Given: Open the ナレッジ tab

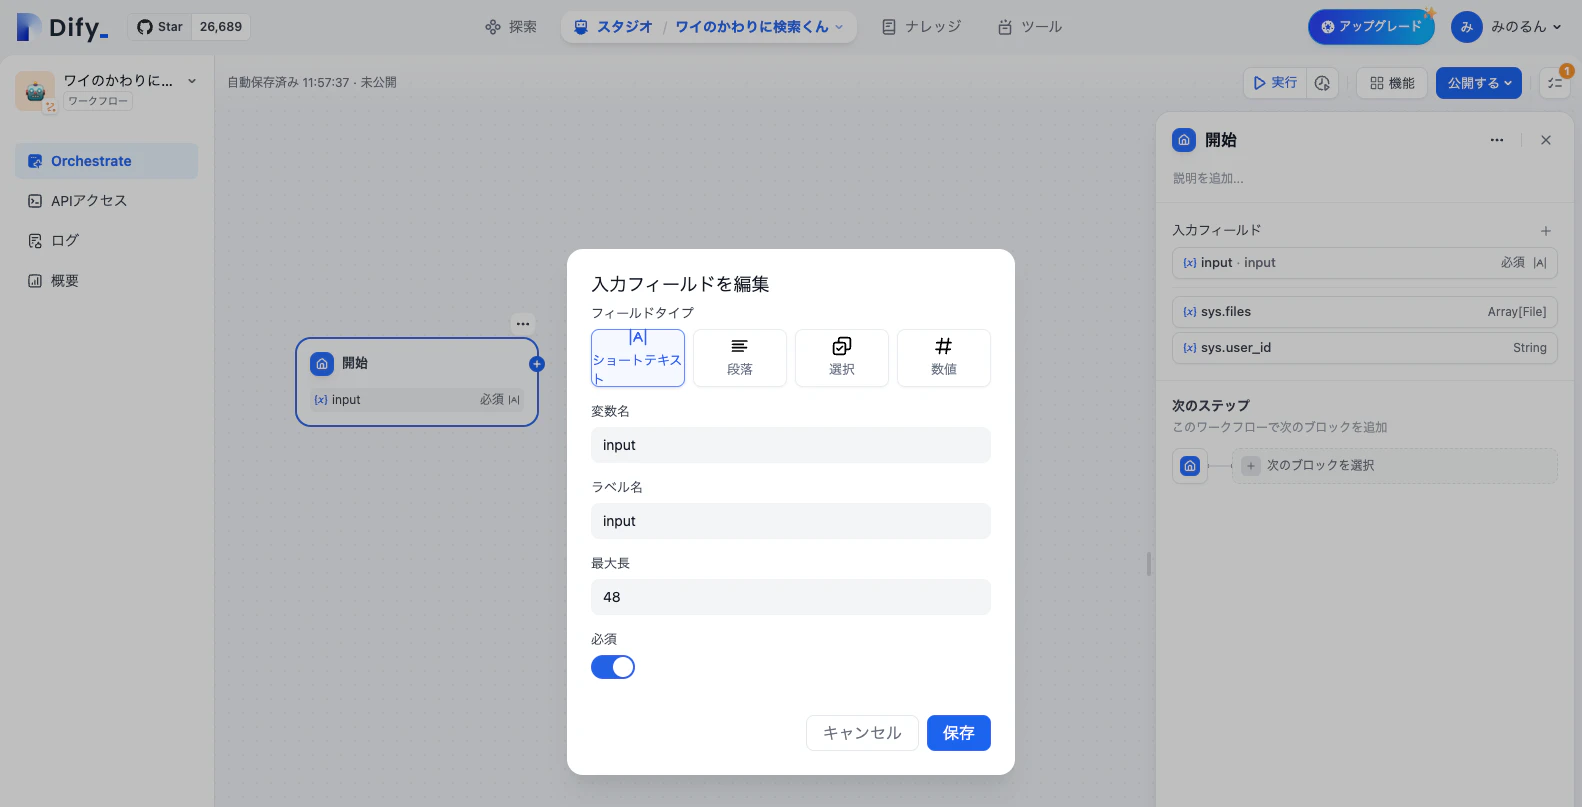Looking at the screenshot, I should click(921, 27).
